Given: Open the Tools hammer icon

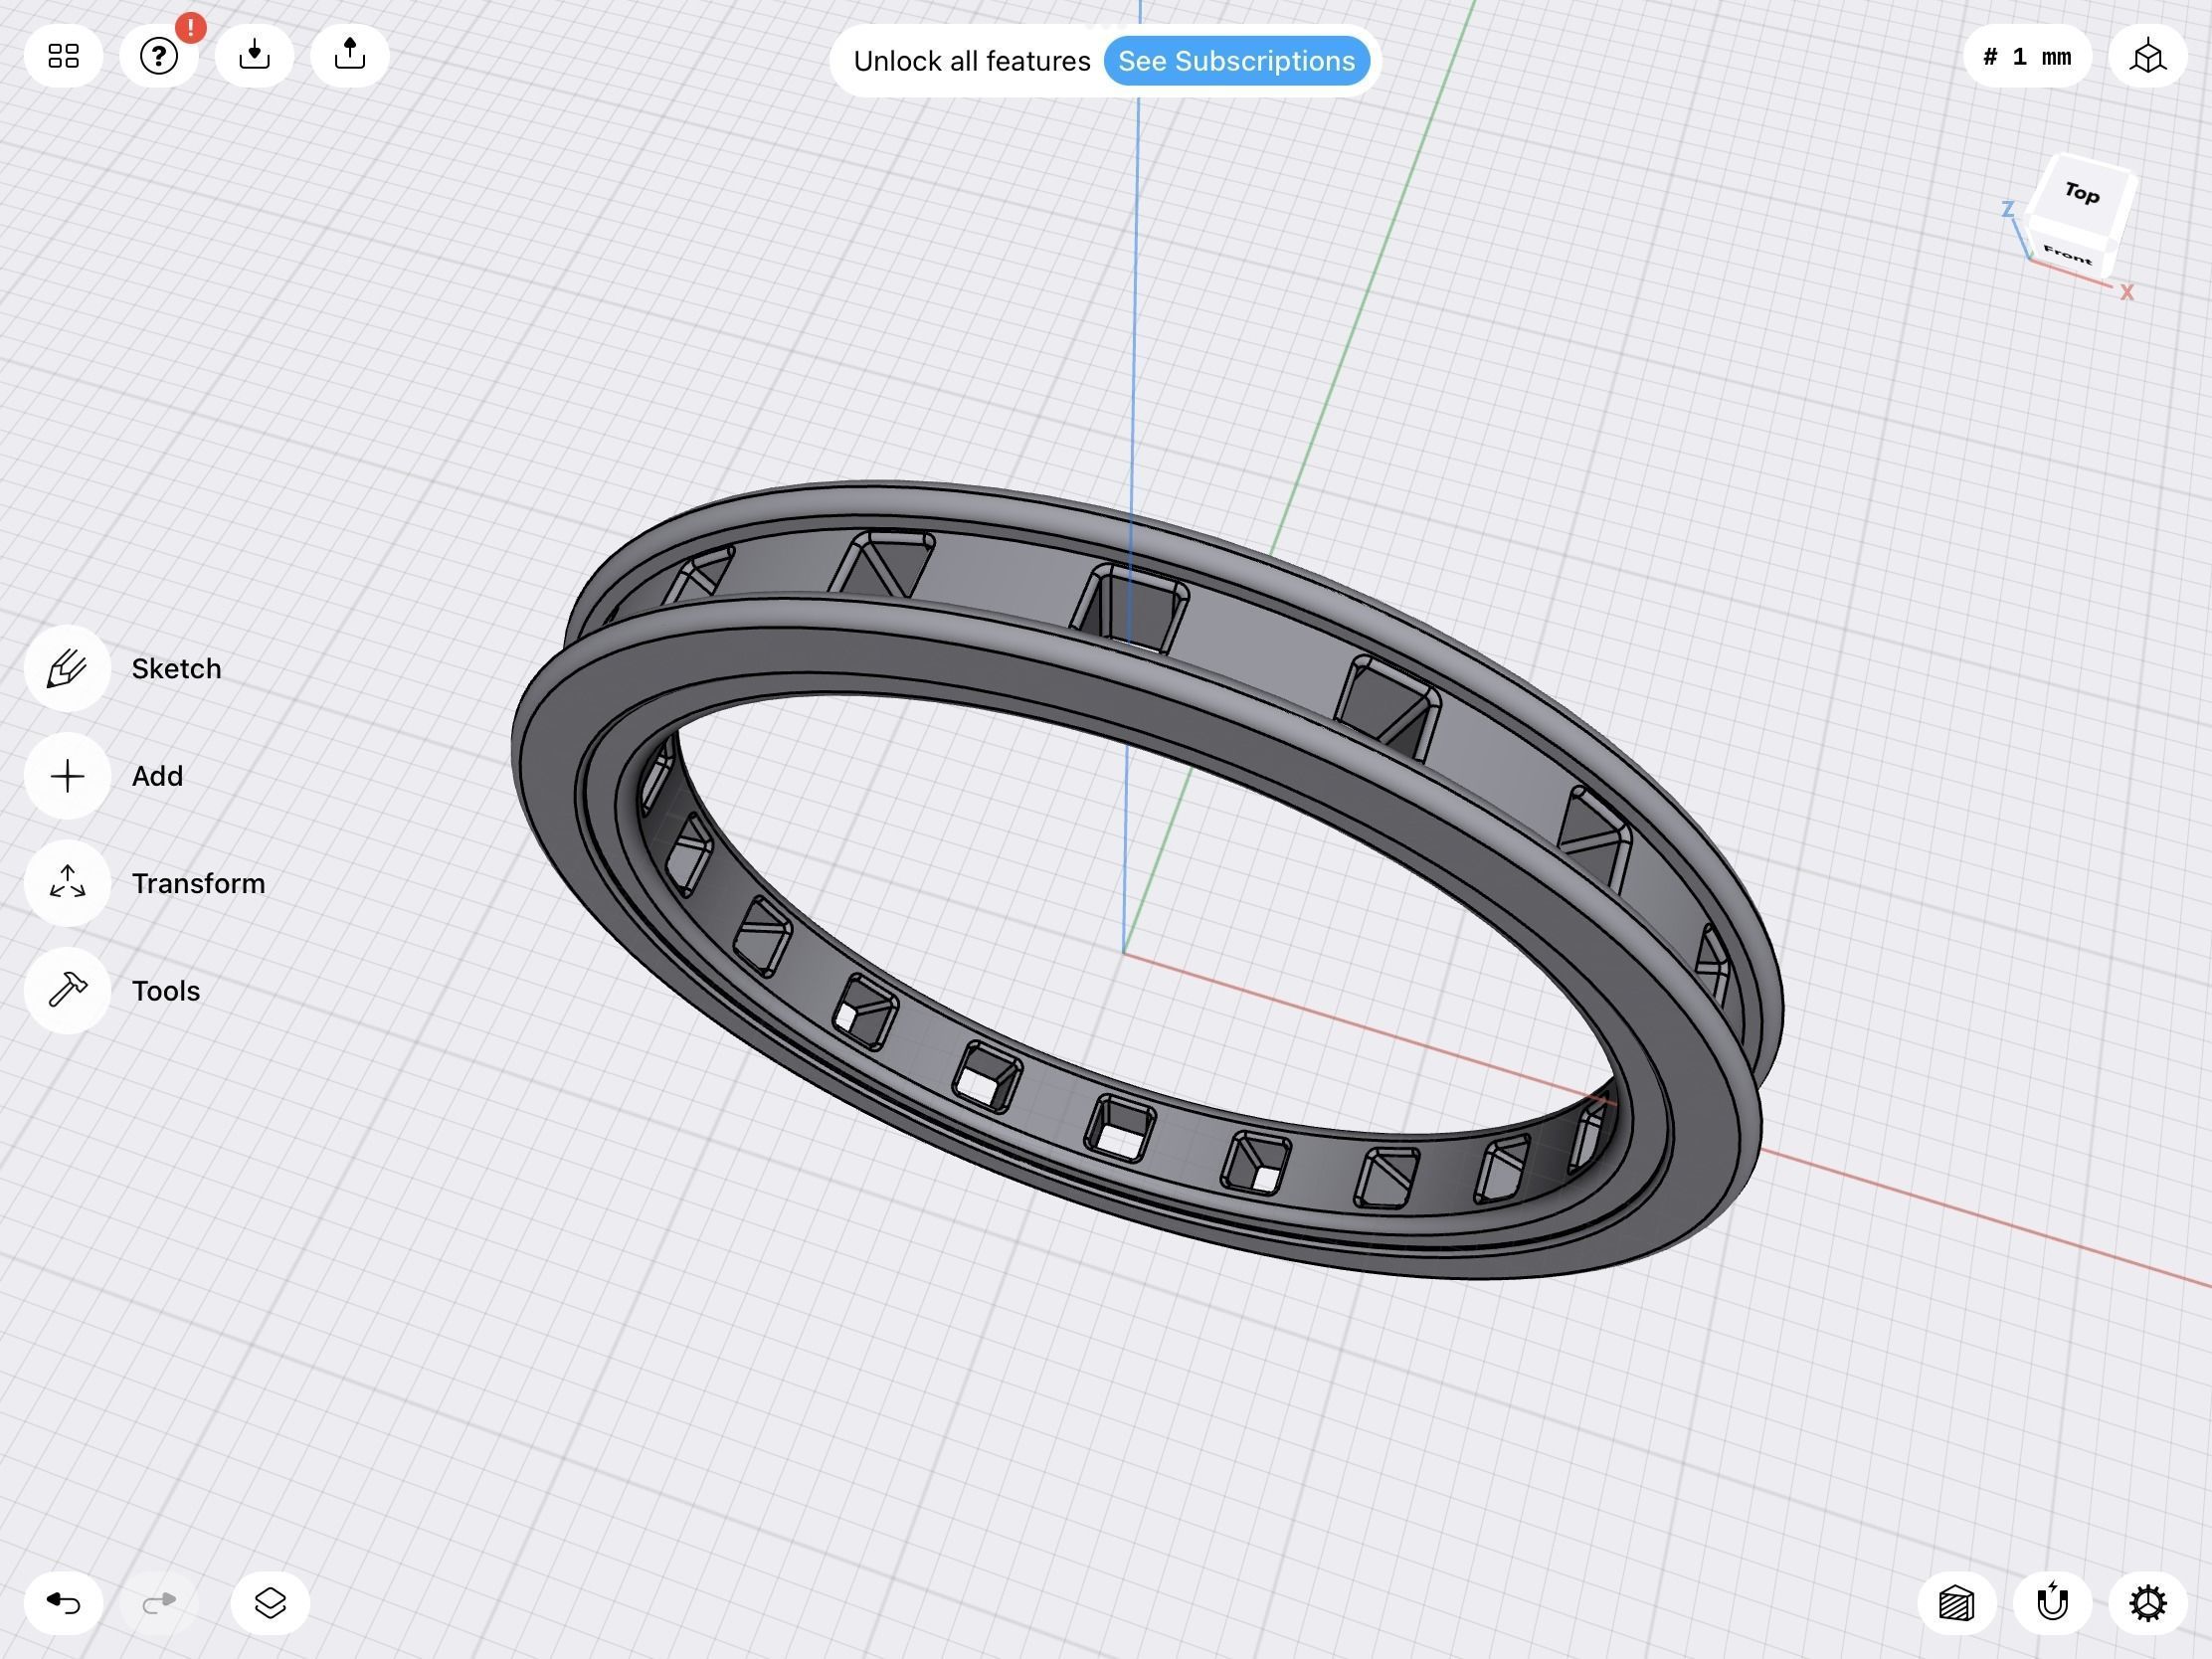Looking at the screenshot, I should 67,990.
